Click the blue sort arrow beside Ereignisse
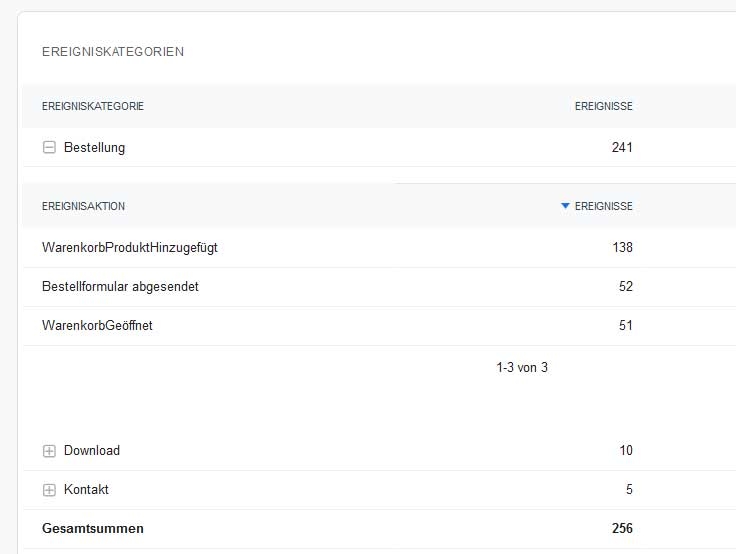The height and width of the screenshot is (554, 736). (x=565, y=206)
